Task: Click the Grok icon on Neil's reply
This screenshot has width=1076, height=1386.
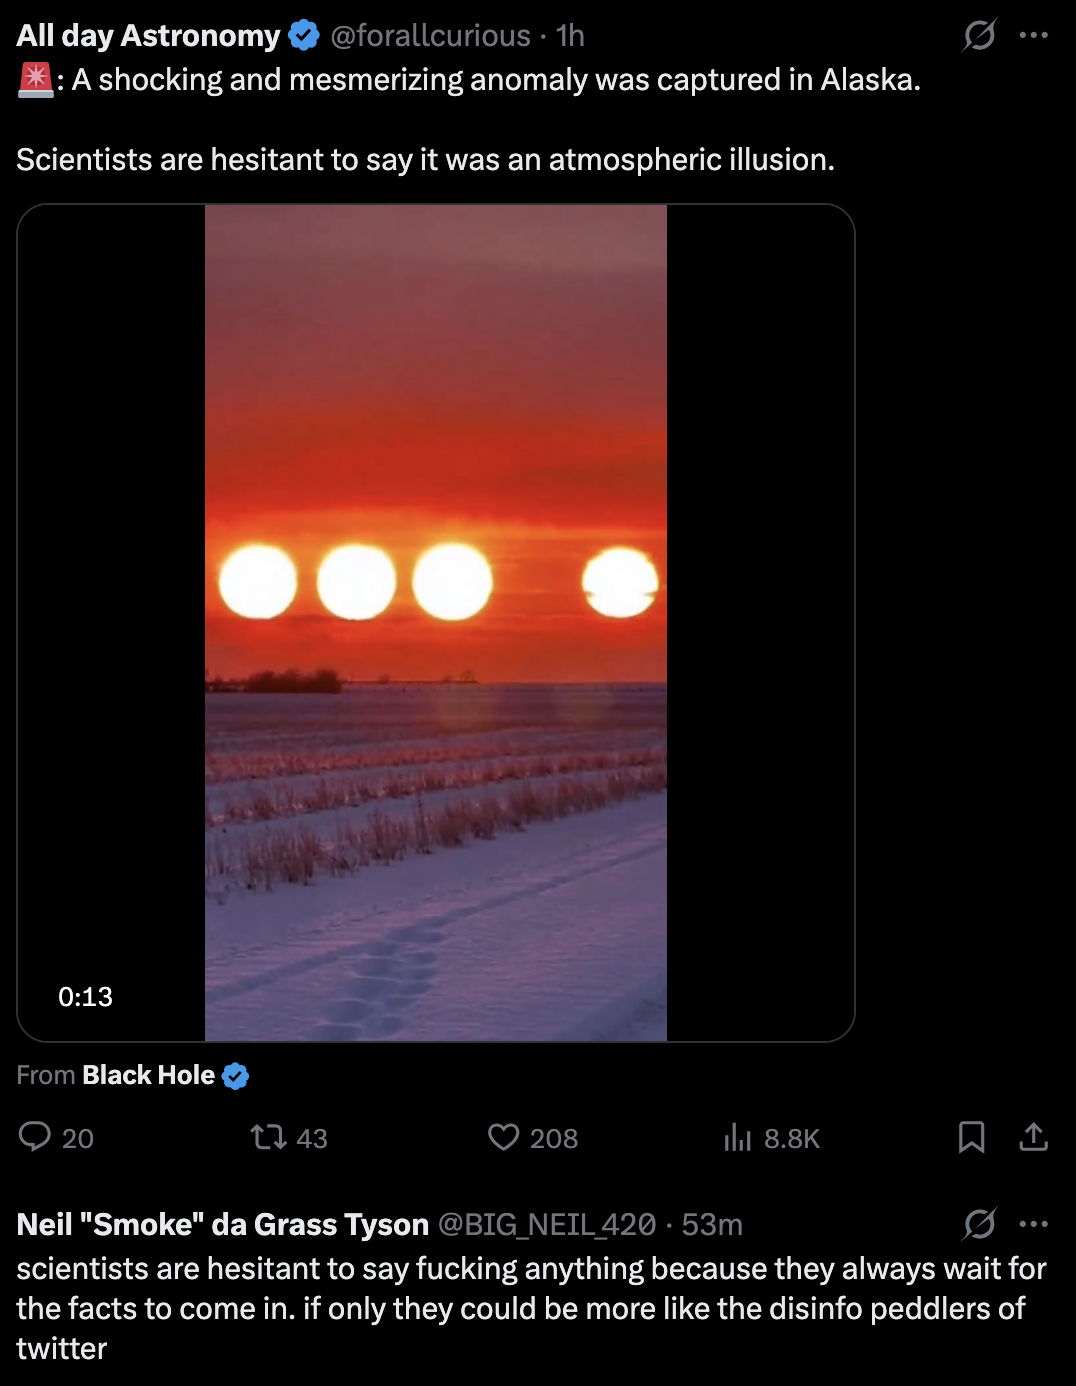Action: coord(979,1224)
